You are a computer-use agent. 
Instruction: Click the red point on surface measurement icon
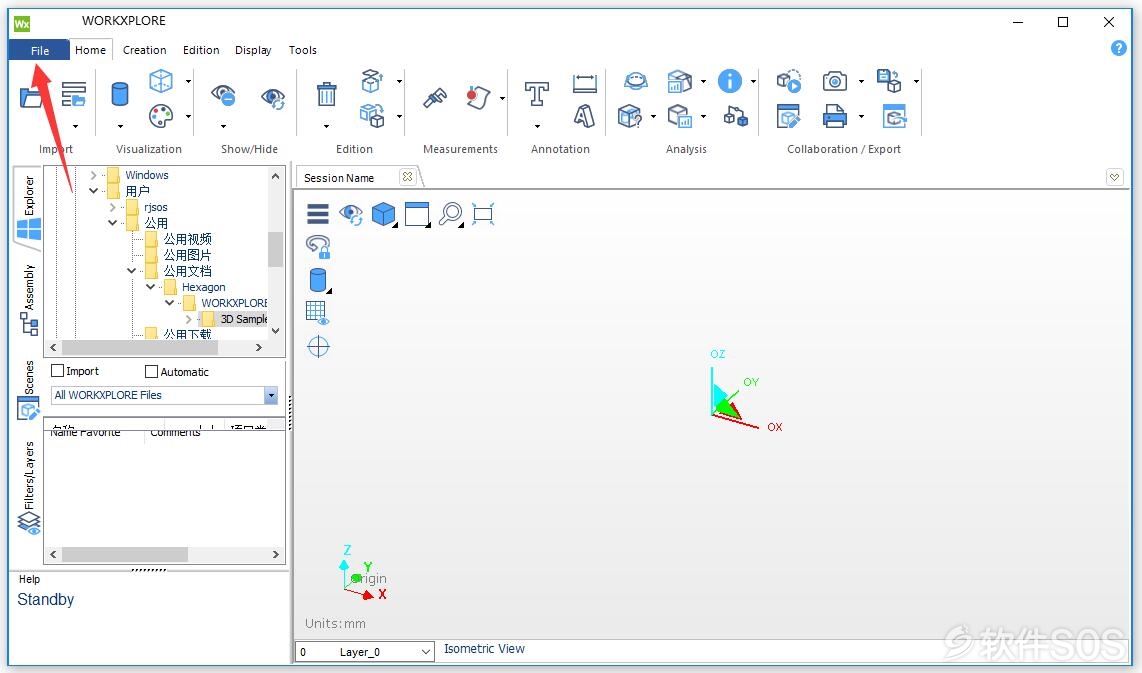coord(478,97)
